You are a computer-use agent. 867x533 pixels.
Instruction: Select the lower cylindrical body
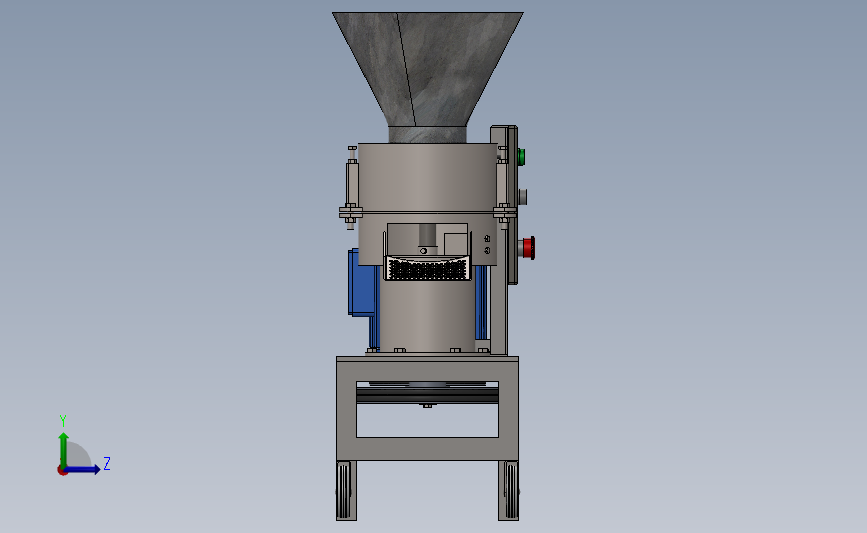pyautogui.click(x=427, y=315)
